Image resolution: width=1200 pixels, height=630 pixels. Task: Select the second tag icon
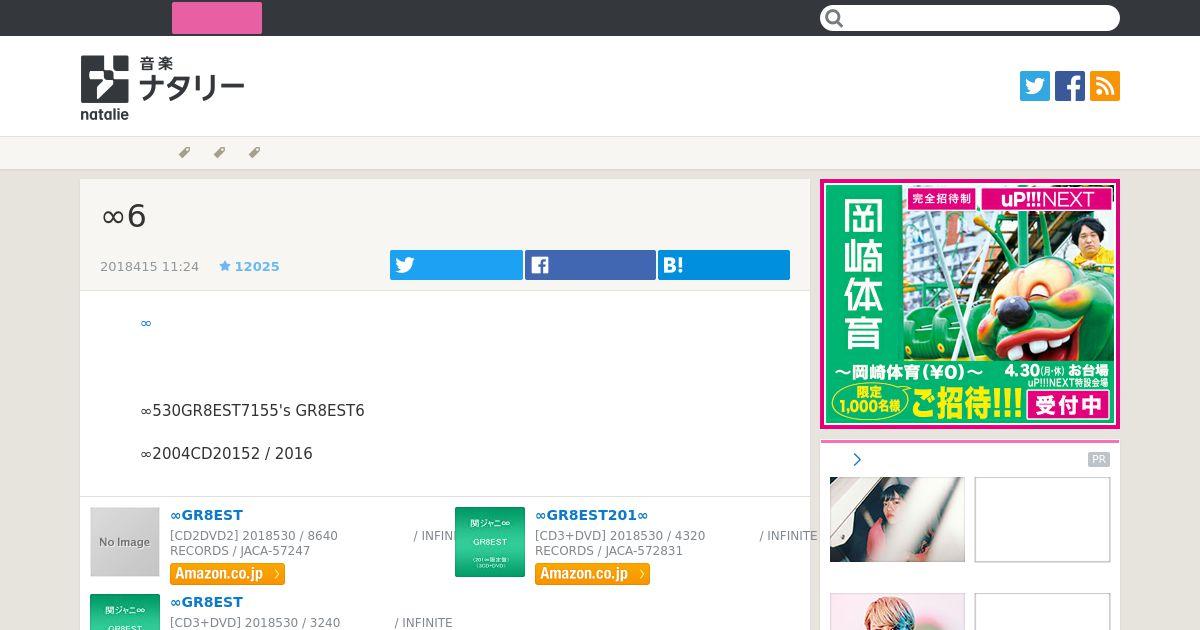(219, 153)
